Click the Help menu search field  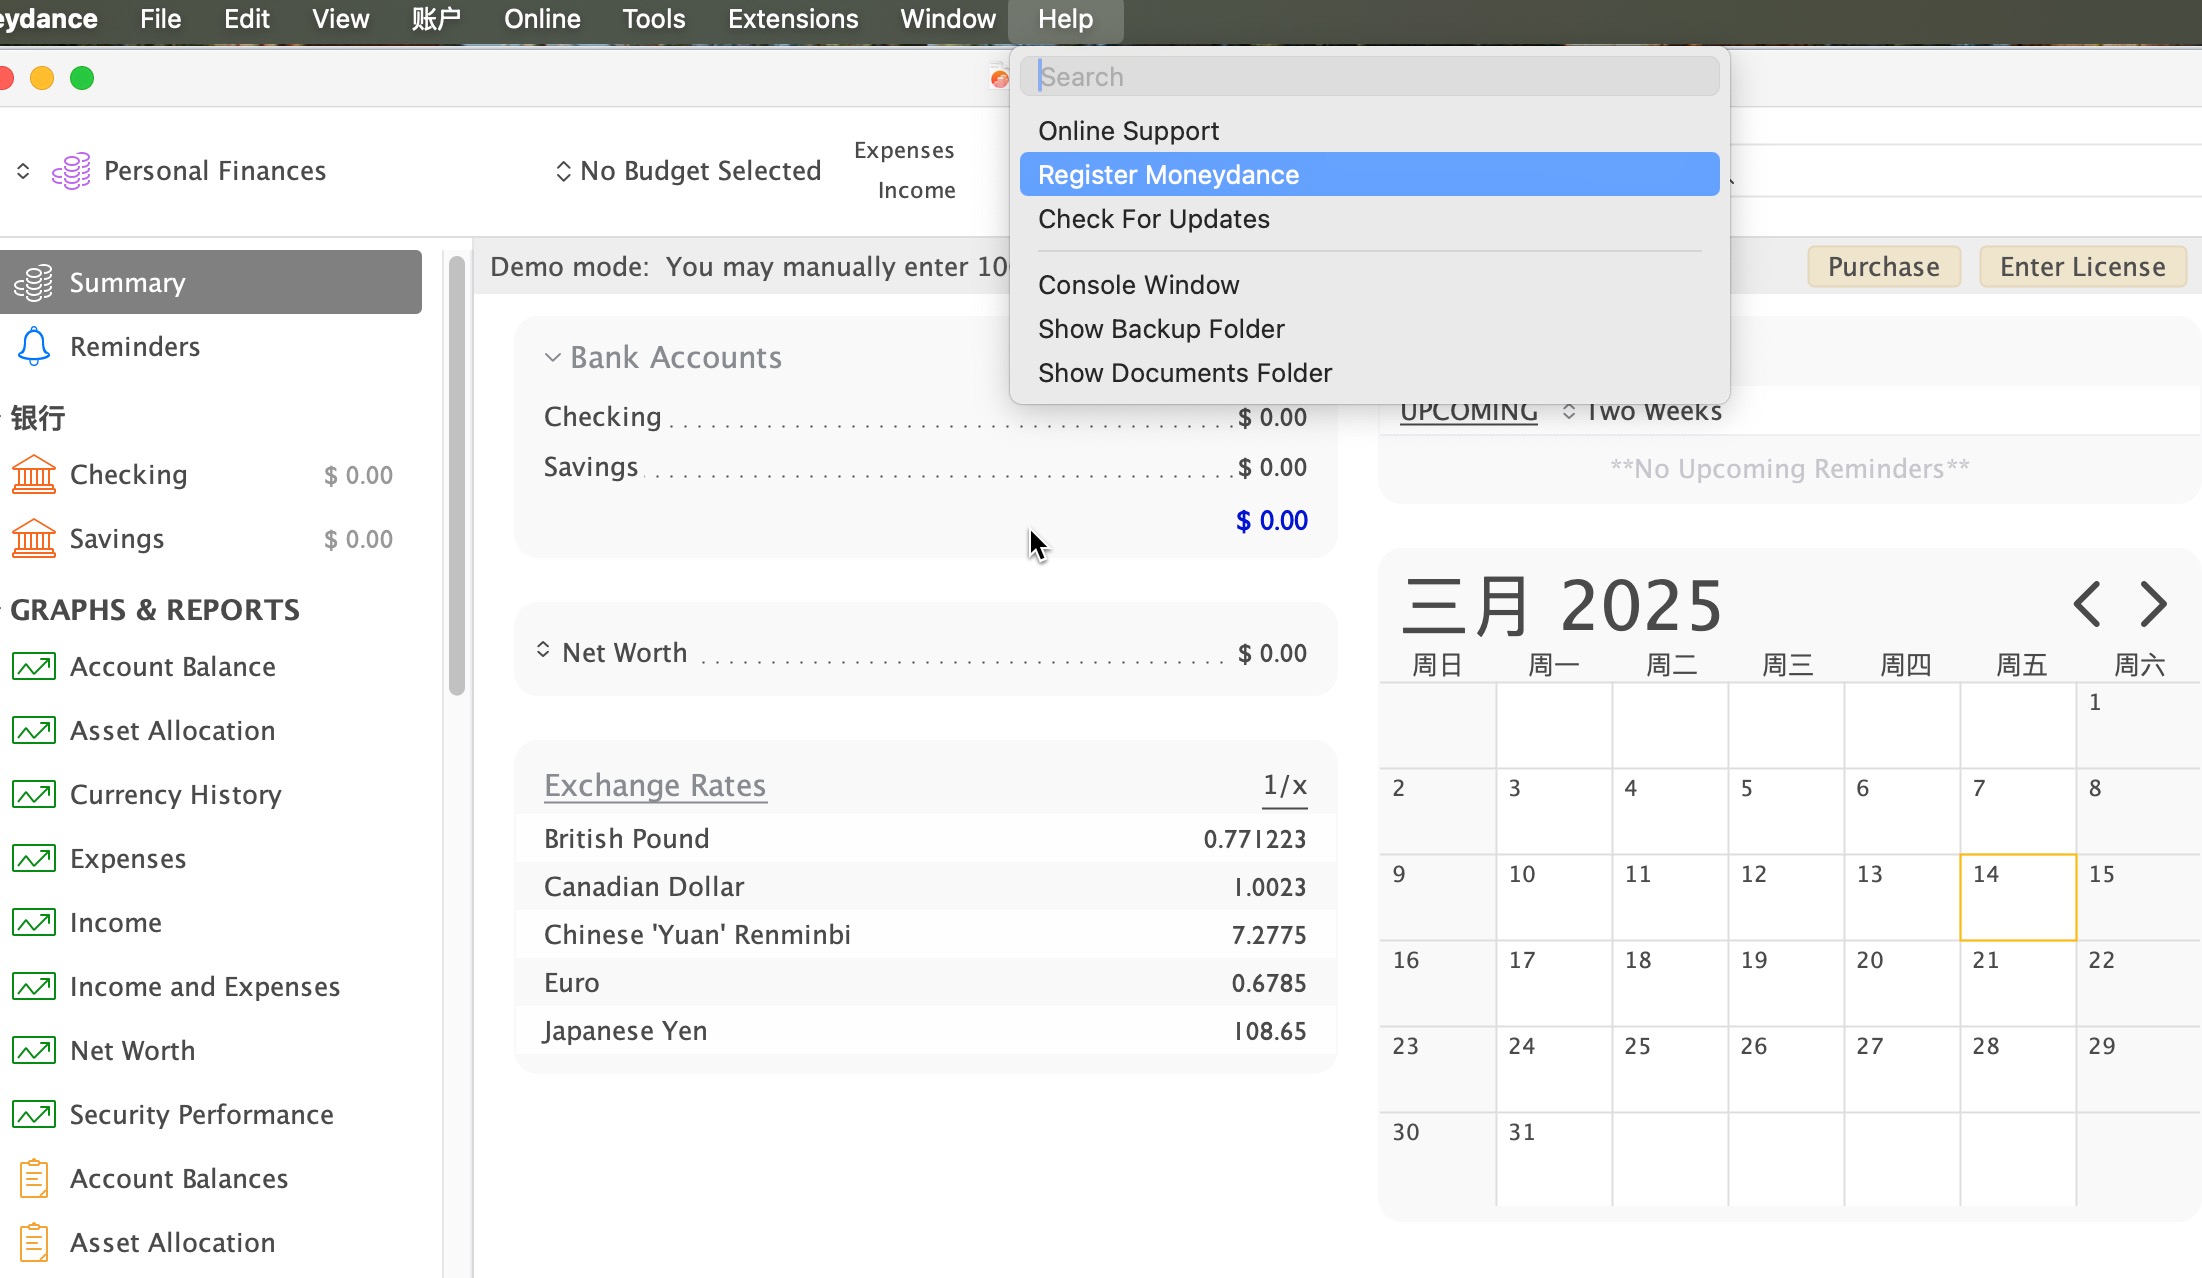coord(1368,77)
